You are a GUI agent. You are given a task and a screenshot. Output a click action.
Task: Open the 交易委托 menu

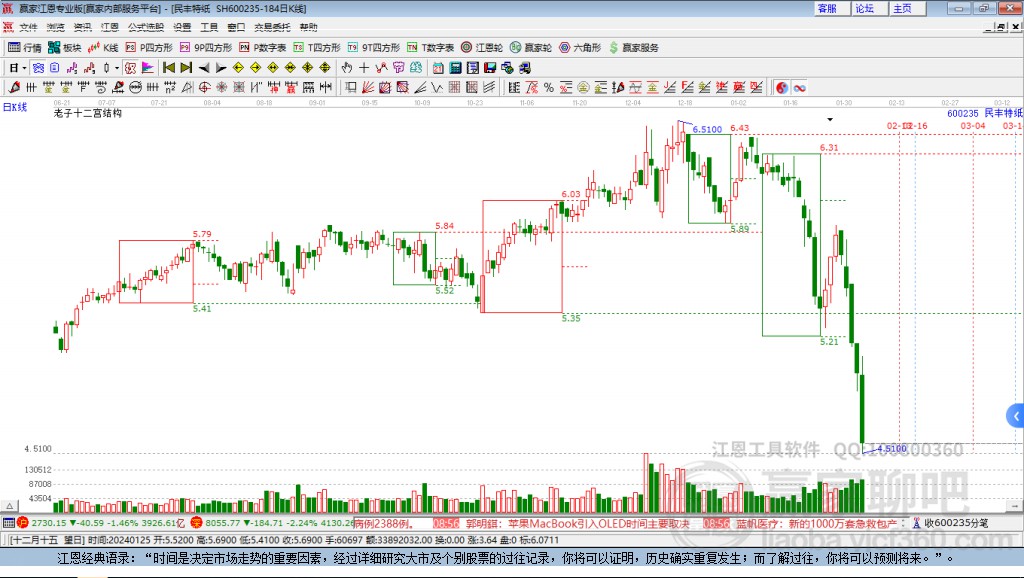tap(272, 27)
